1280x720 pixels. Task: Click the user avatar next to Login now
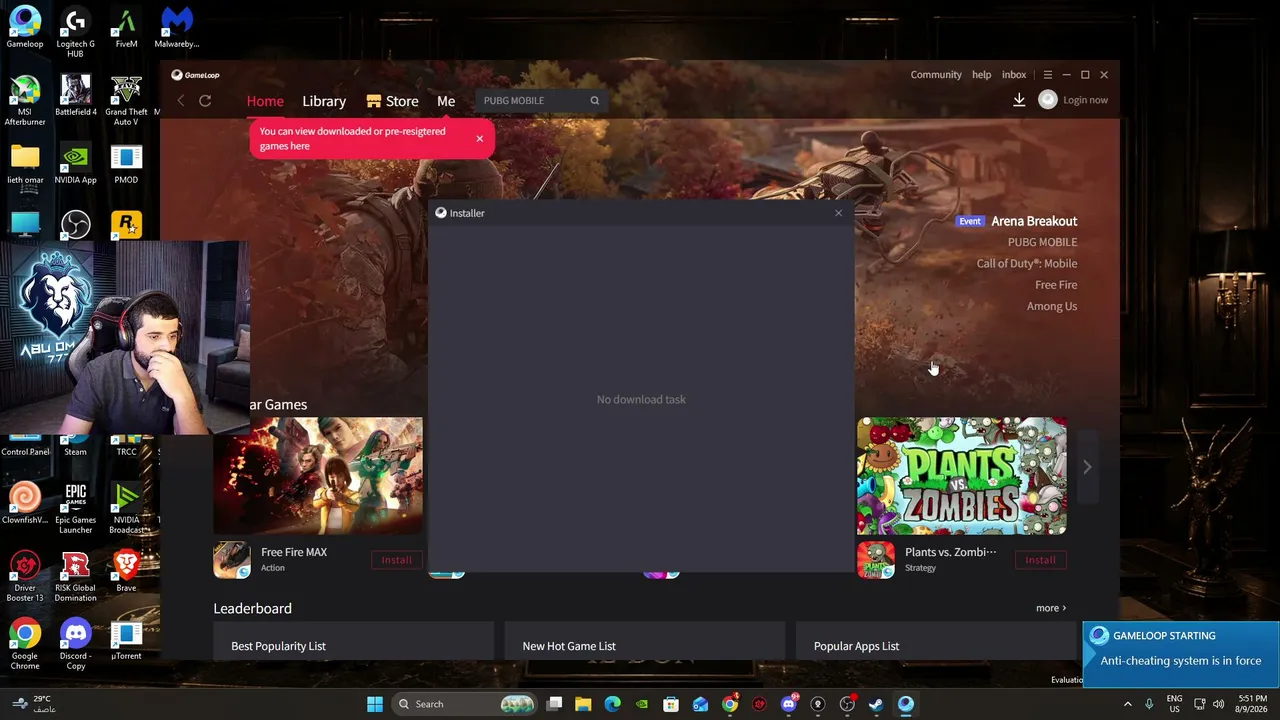pos(1048,100)
